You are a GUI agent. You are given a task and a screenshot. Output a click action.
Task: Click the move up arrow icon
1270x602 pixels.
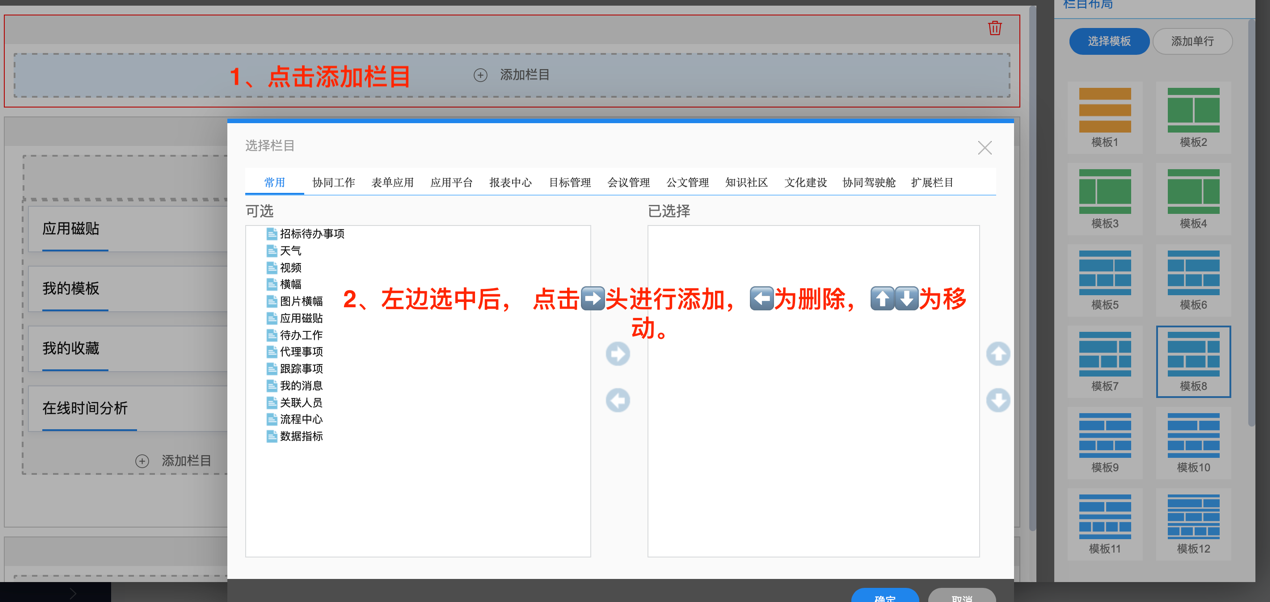pos(998,354)
